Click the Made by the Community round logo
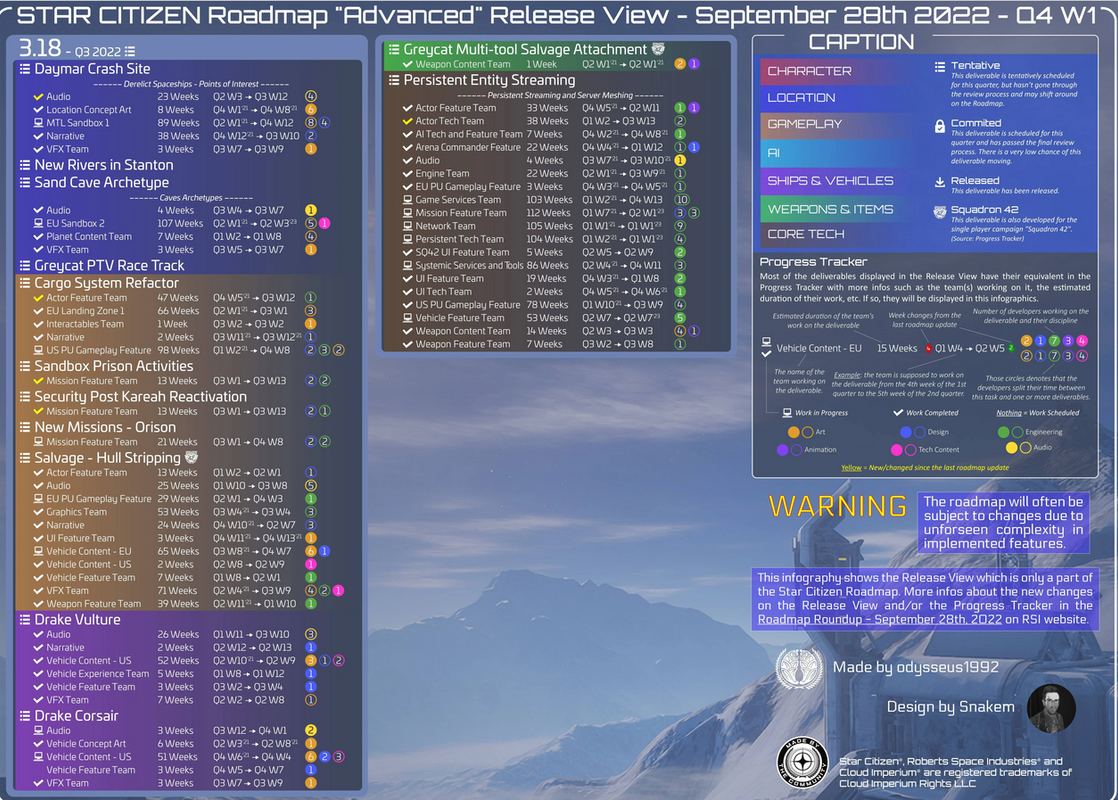The width and height of the screenshot is (1118, 800). (802, 762)
